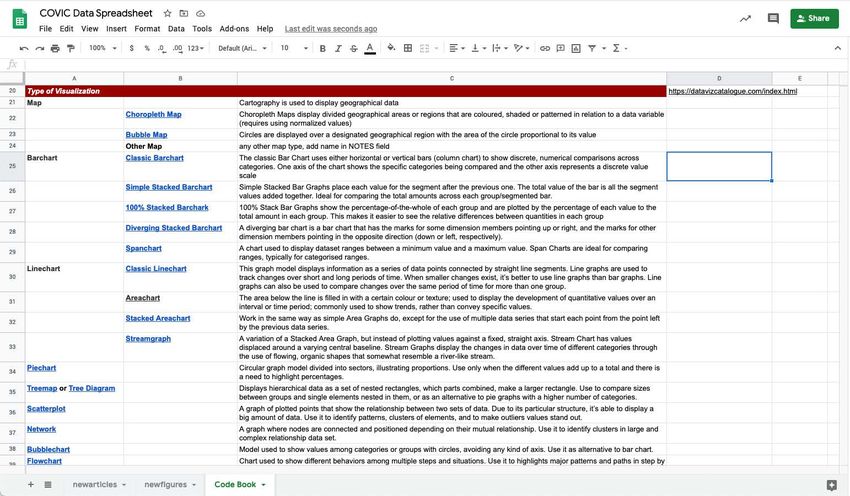The height and width of the screenshot is (496, 850).
Task: Open horizontal align dropdown
Action: pos(457,48)
